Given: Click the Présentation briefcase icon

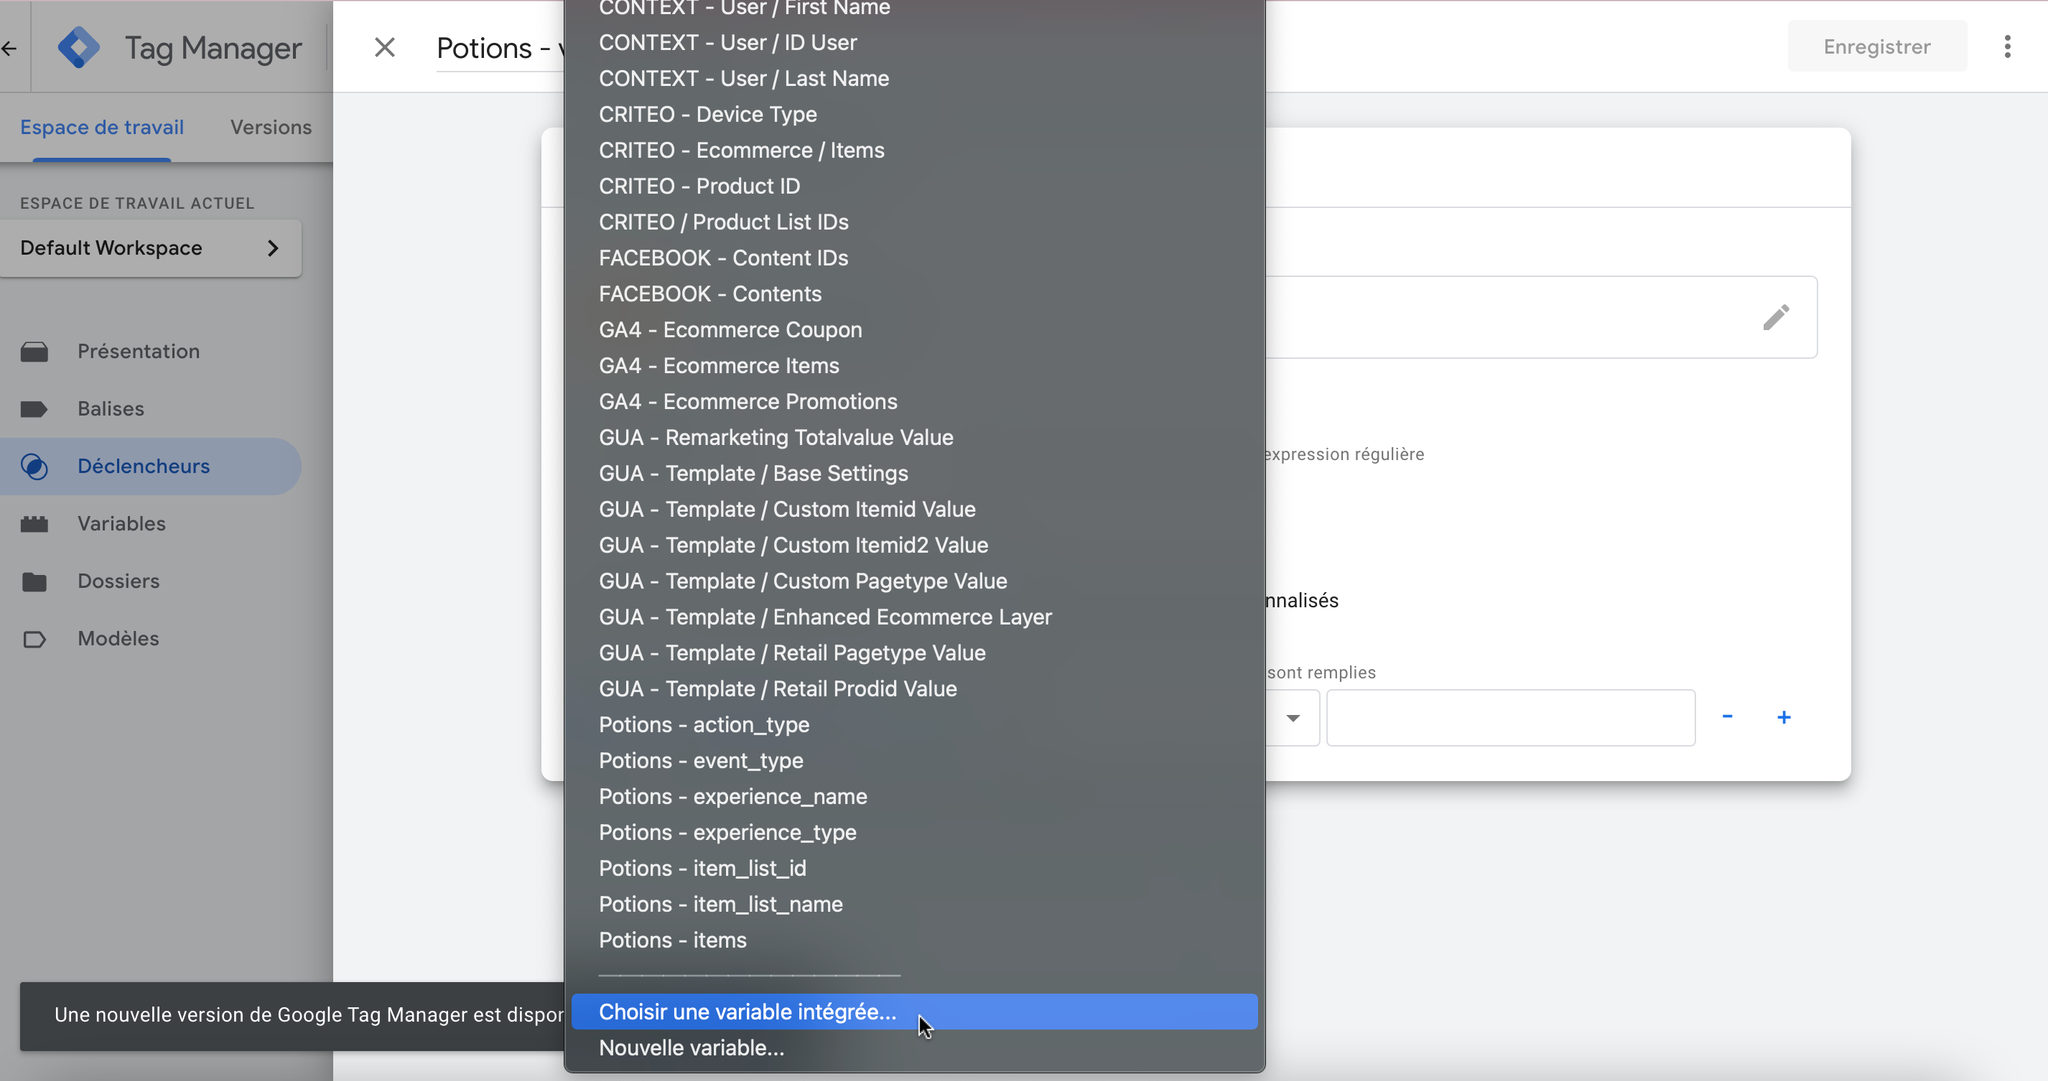Looking at the screenshot, I should [x=34, y=351].
